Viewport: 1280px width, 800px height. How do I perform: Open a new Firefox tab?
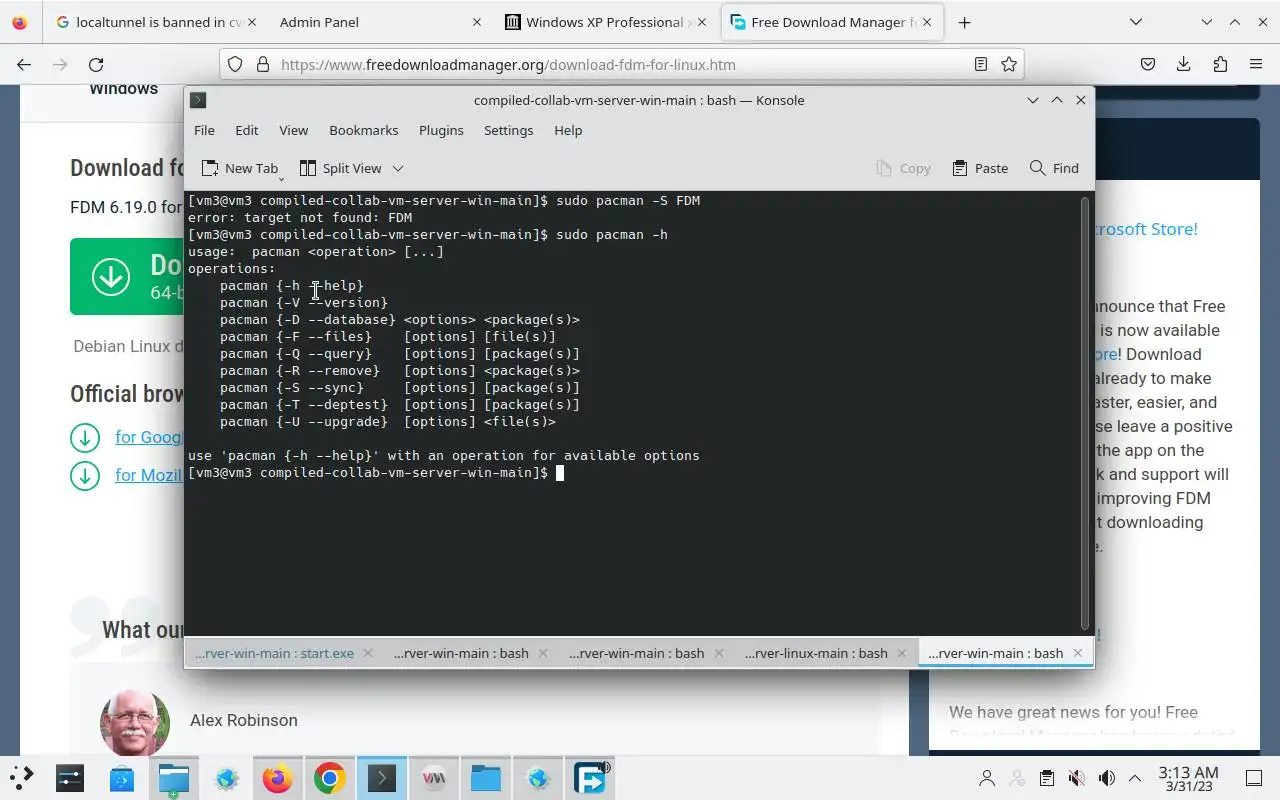pyautogui.click(x=964, y=22)
